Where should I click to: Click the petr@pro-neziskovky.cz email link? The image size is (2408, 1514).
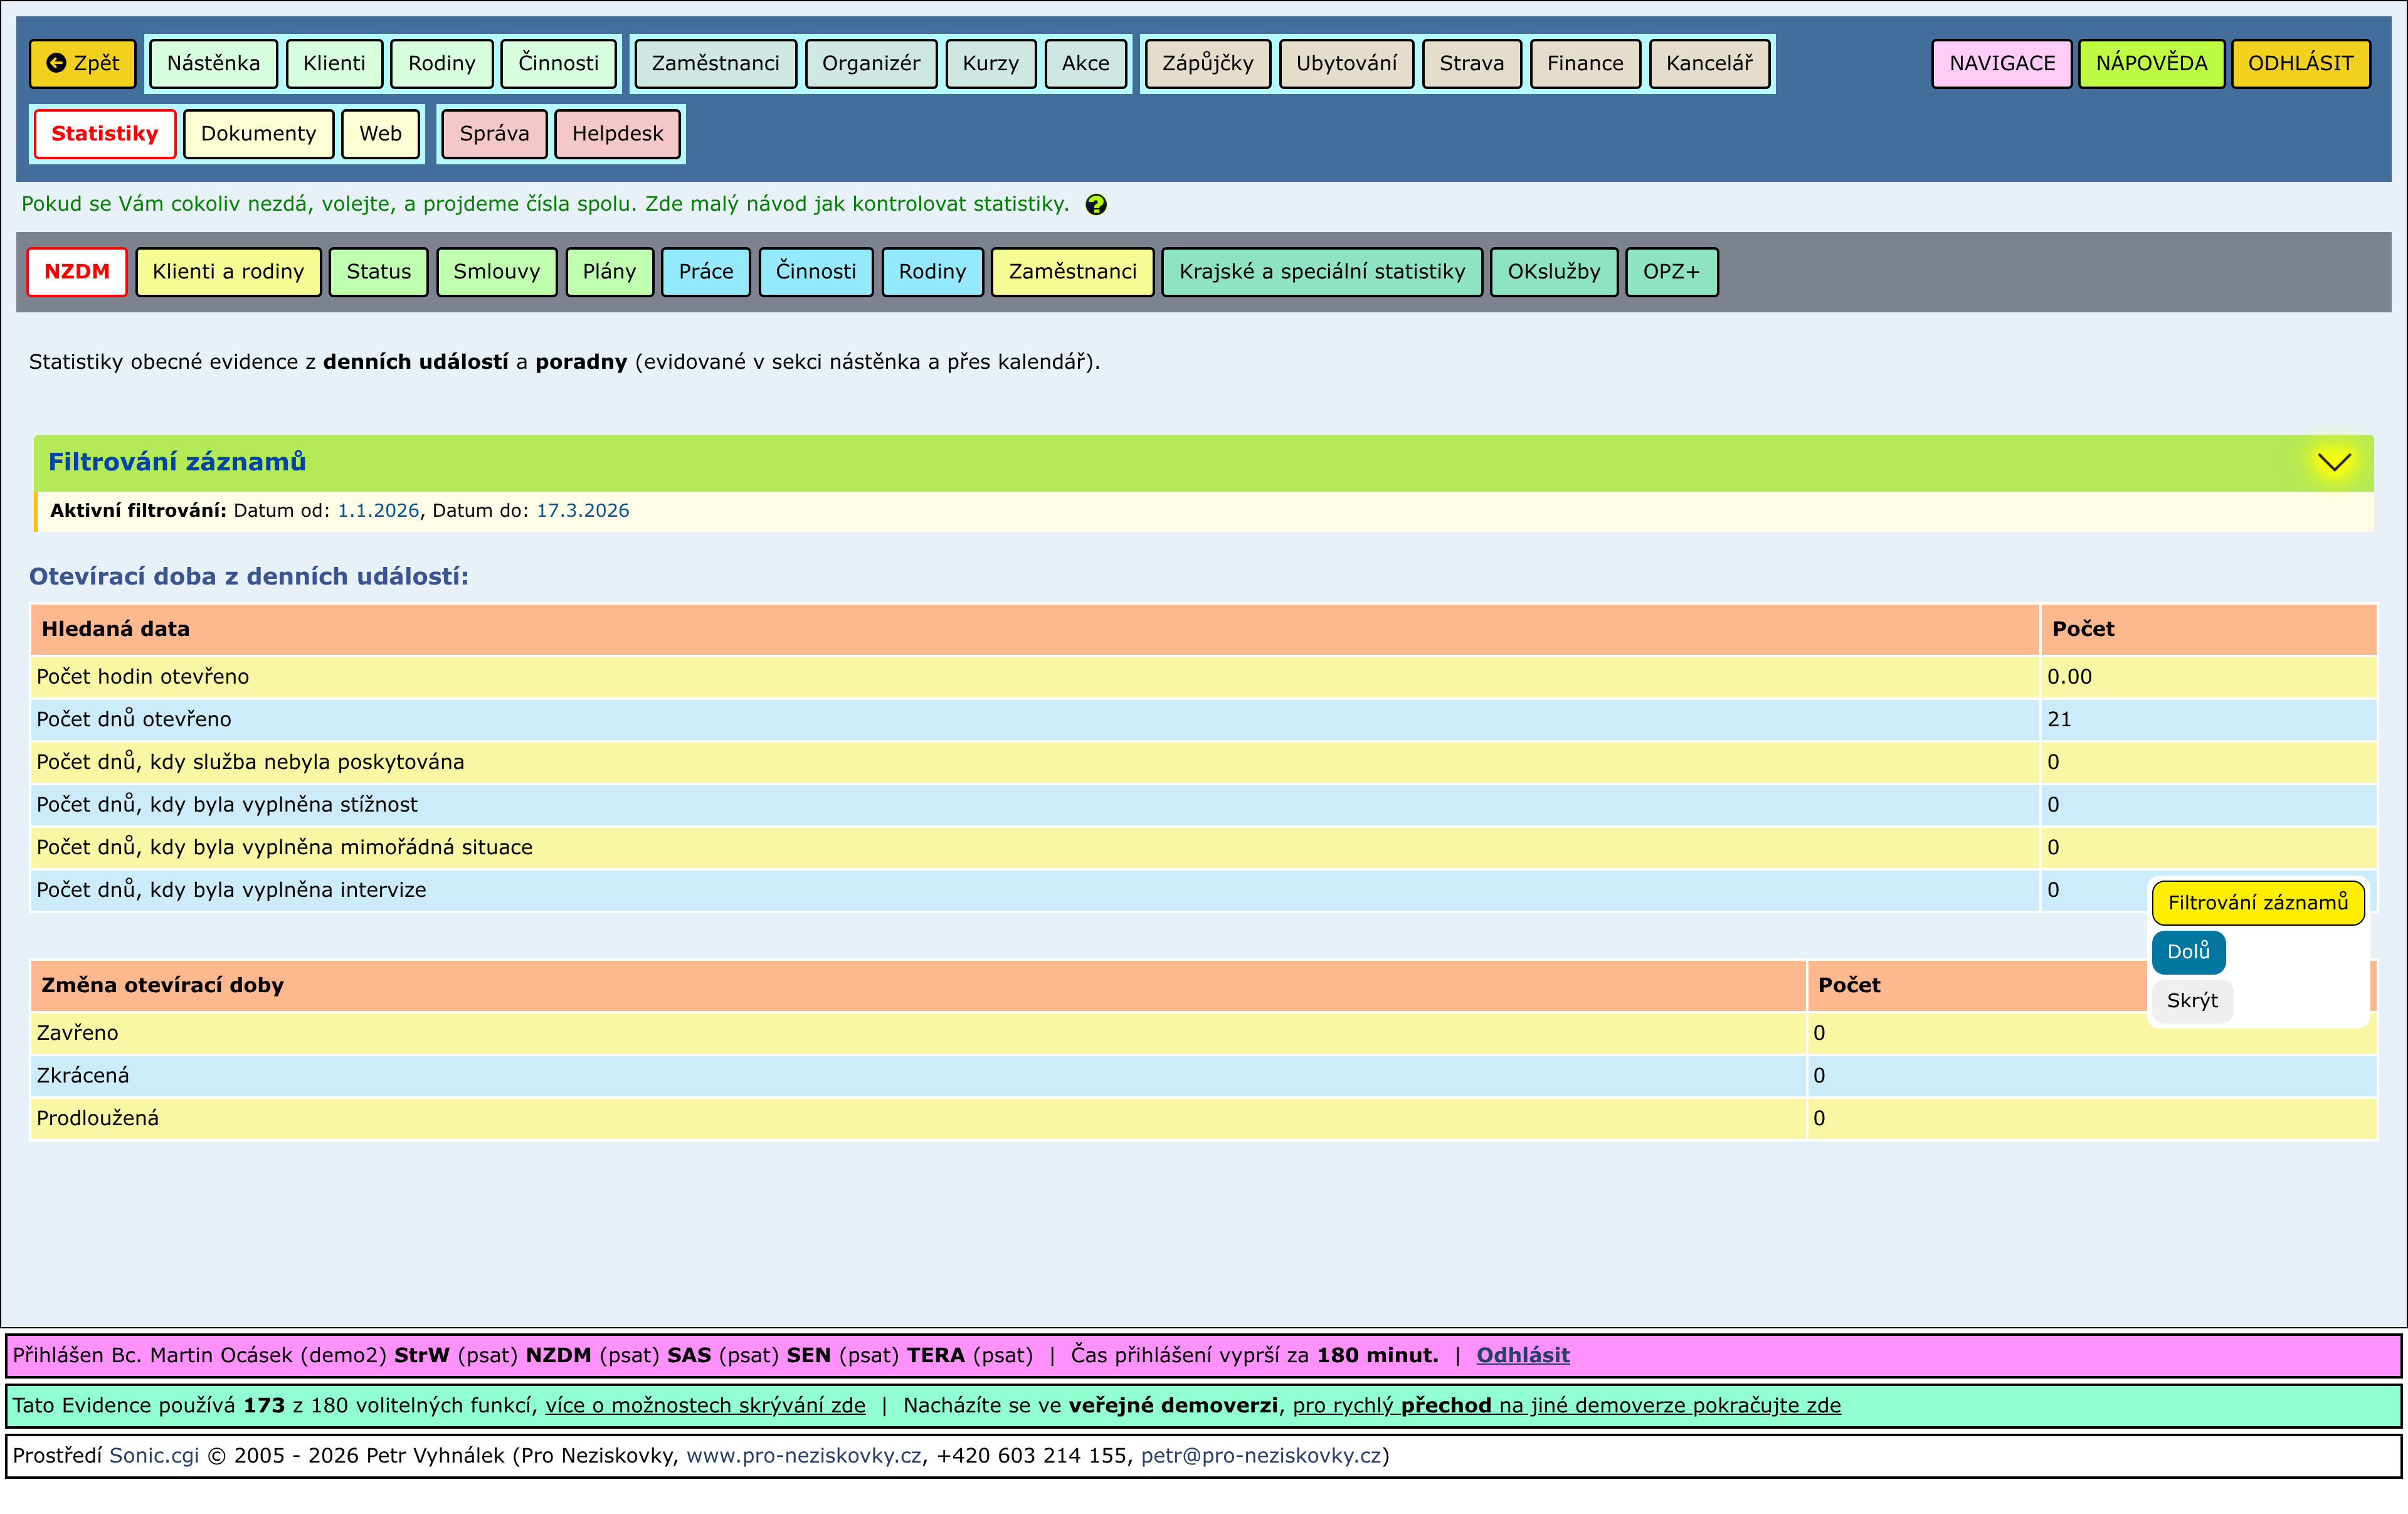pos(1260,1456)
